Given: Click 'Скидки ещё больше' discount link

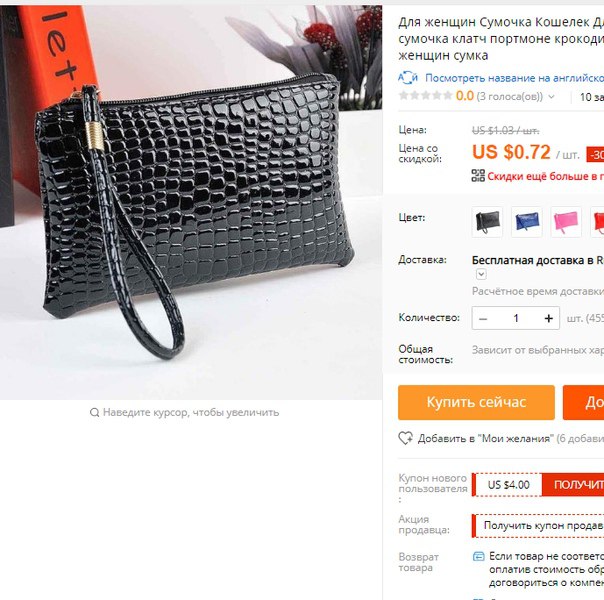Looking at the screenshot, I should click(x=545, y=176).
